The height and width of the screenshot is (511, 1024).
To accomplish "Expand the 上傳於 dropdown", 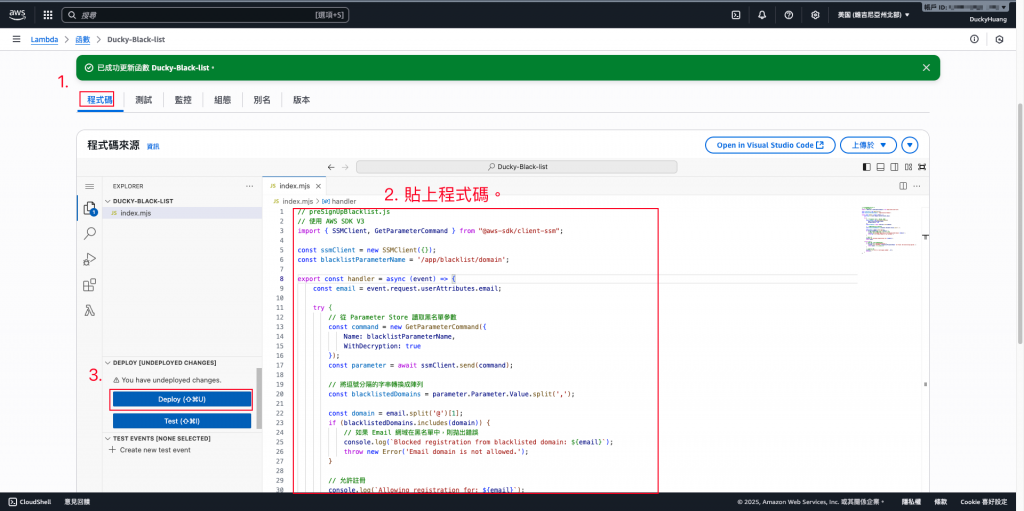I will coord(869,145).
